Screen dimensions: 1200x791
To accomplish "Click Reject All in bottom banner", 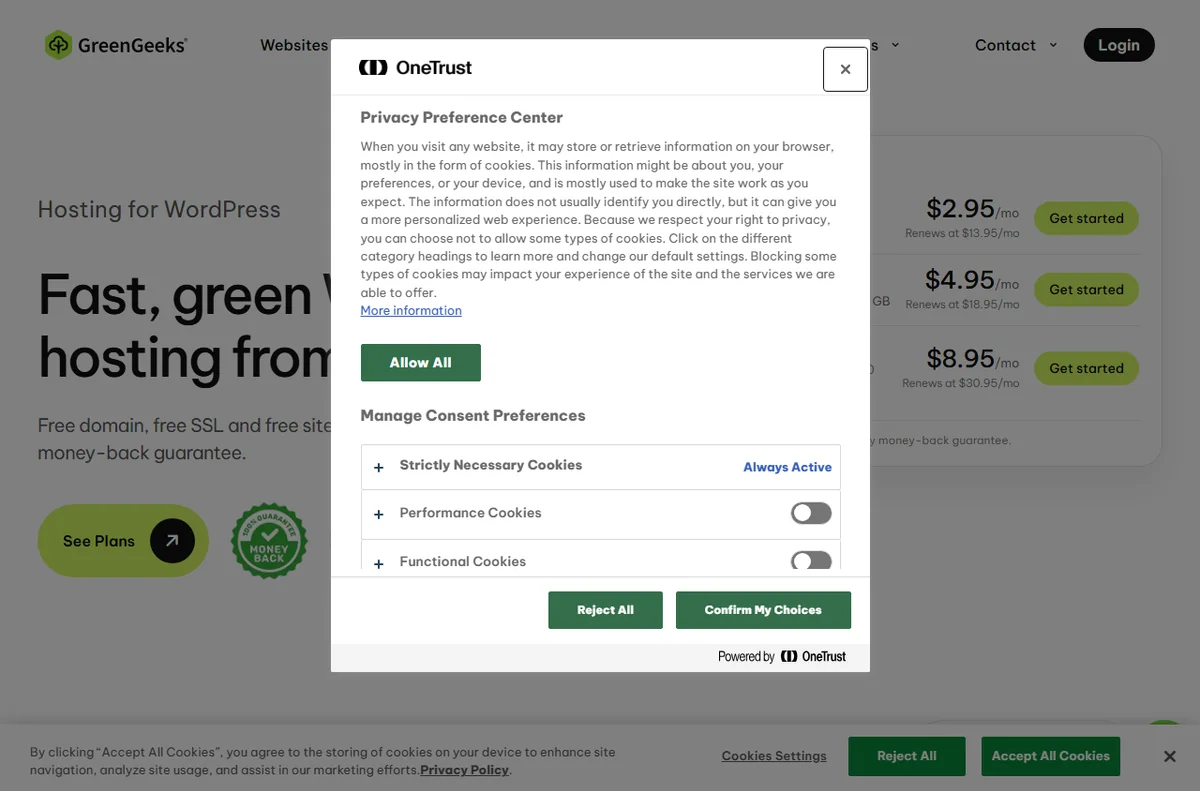I will click(907, 756).
